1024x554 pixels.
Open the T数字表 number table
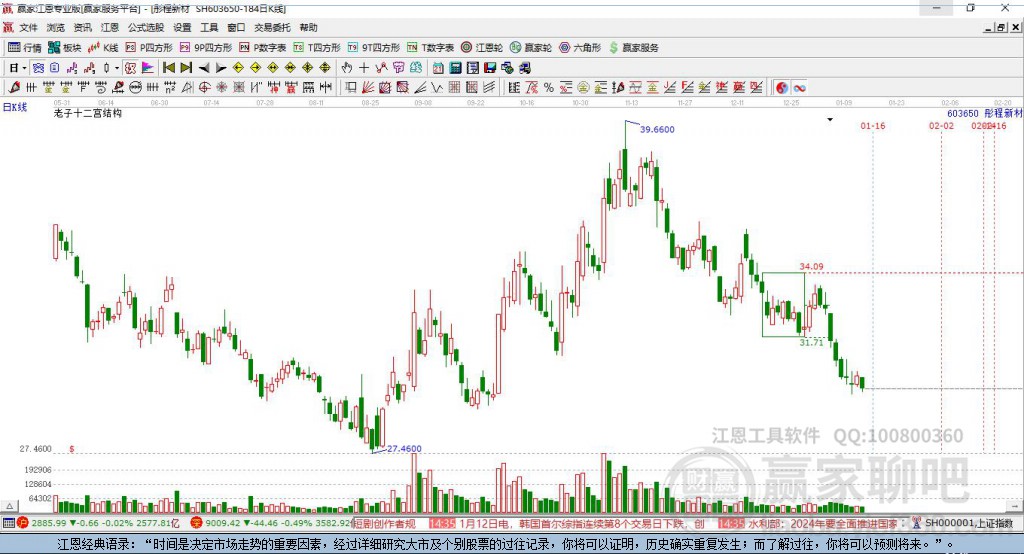pyautogui.click(x=430, y=48)
